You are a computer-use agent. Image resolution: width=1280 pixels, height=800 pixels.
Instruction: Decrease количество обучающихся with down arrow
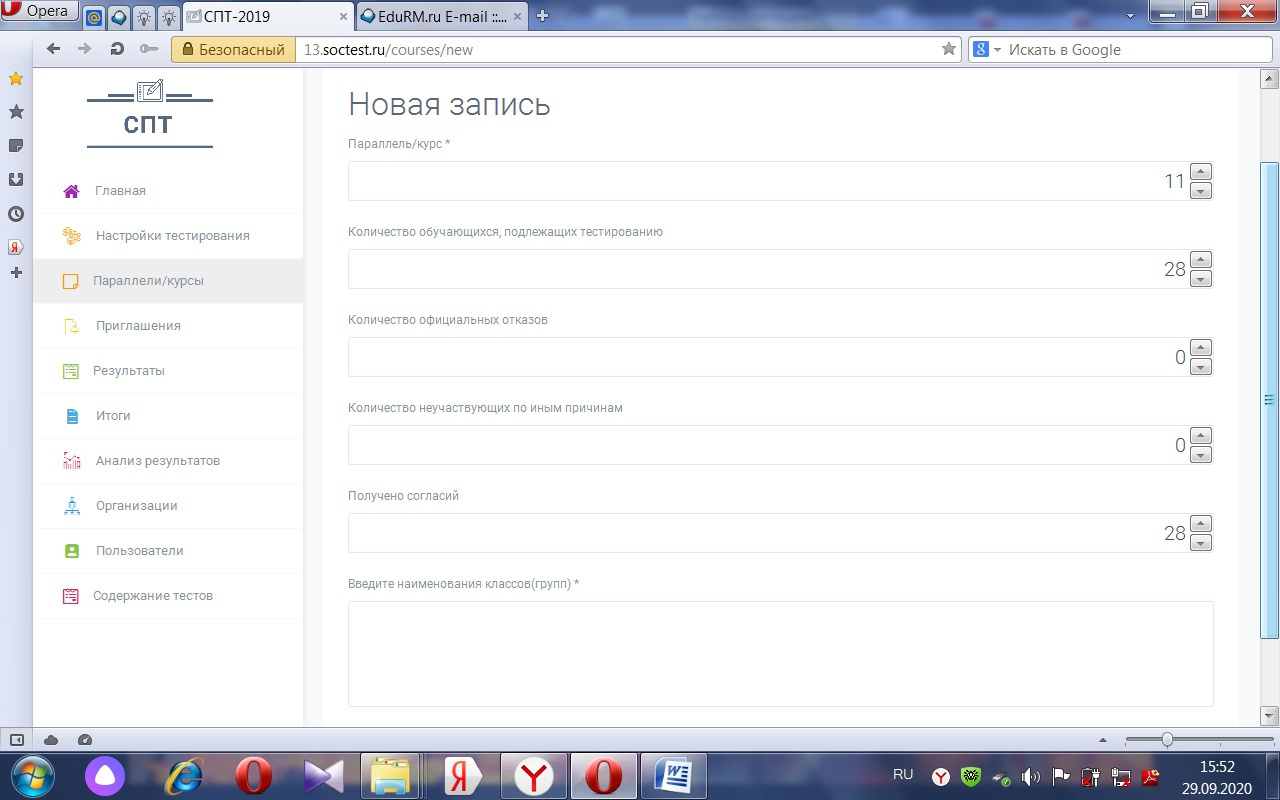click(x=1202, y=279)
